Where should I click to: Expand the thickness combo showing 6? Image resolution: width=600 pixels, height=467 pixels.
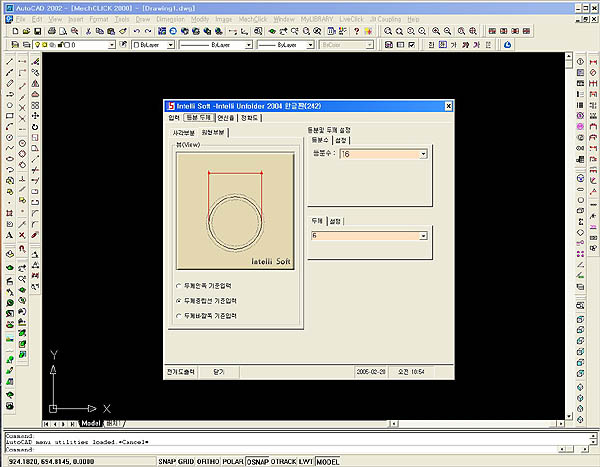(423, 236)
